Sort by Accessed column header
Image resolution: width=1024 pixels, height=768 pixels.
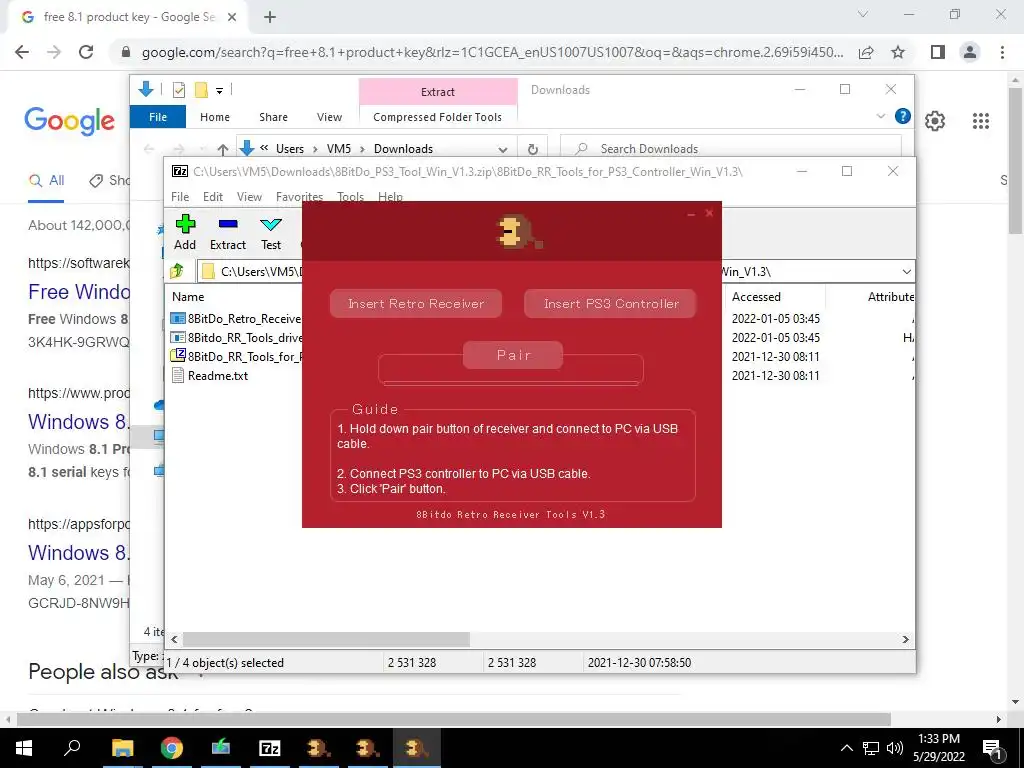click(756, 296)
